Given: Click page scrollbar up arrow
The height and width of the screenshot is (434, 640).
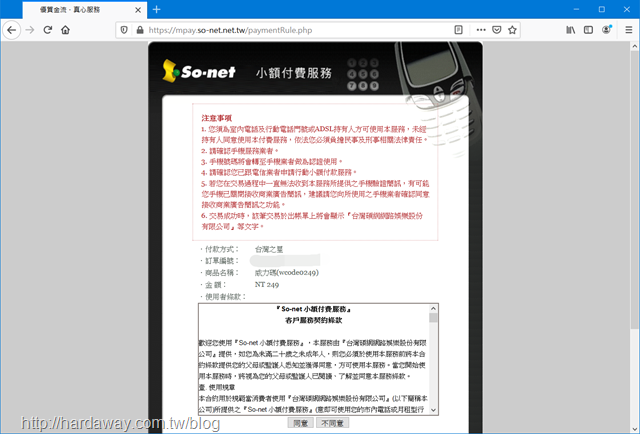Looking at the screenshot, I should [635, 46].
